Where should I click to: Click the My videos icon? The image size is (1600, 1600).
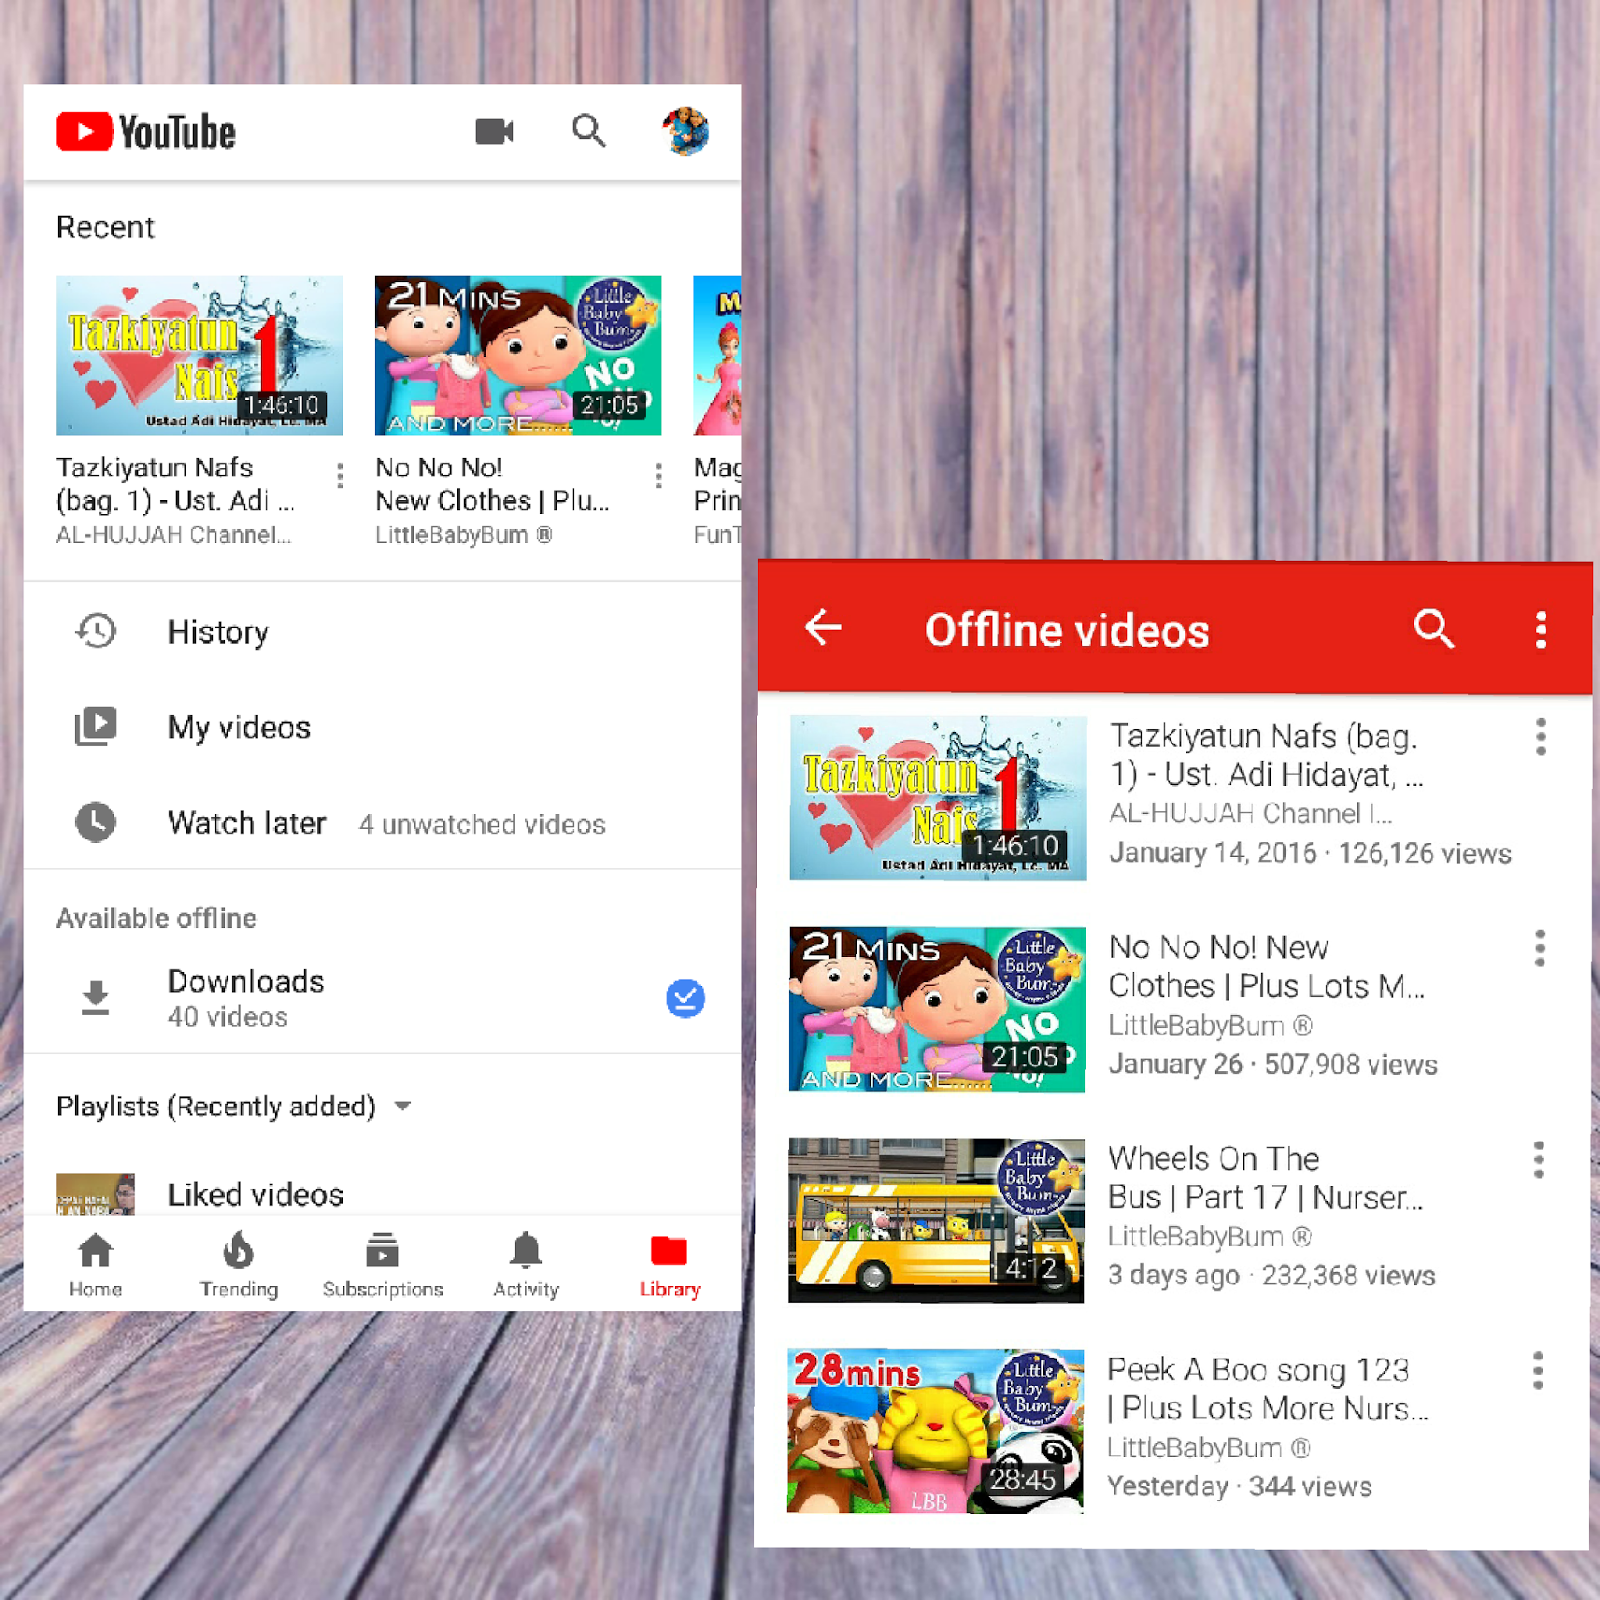(96, 726)
